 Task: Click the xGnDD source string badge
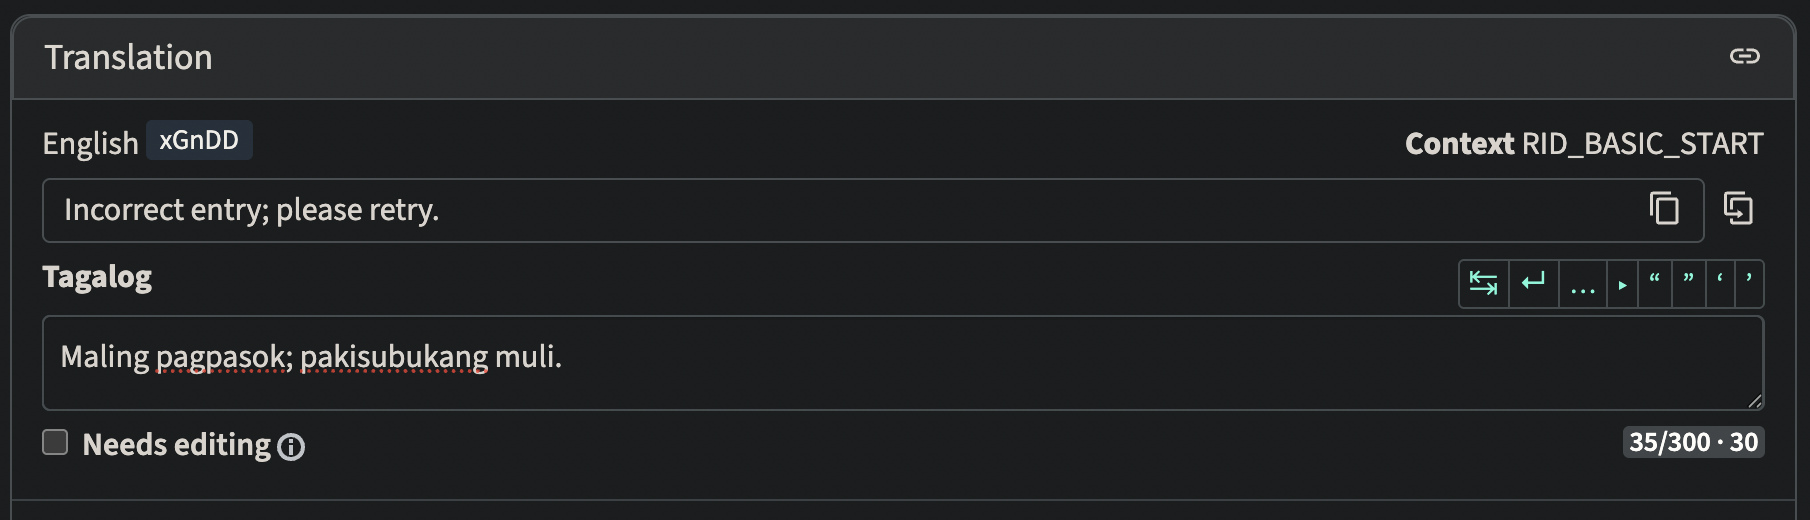(199, 140)
